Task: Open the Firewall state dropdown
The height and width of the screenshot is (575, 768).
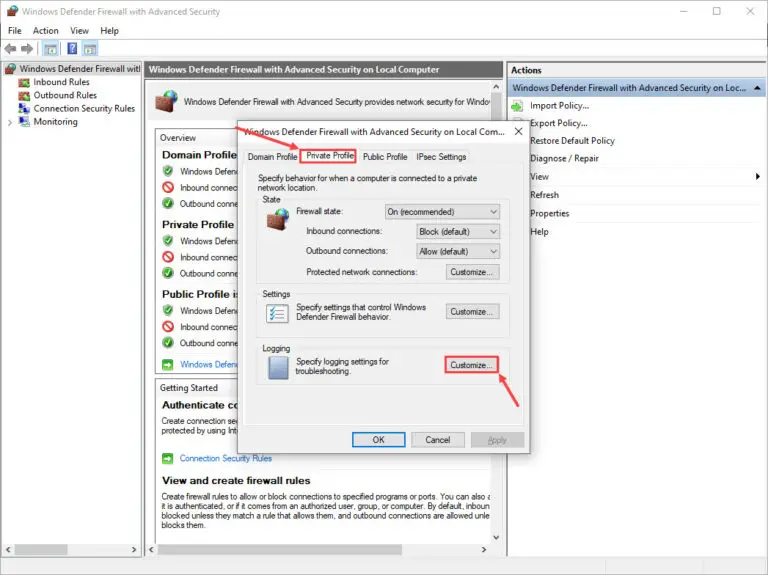Action: [x=442, y=212]
